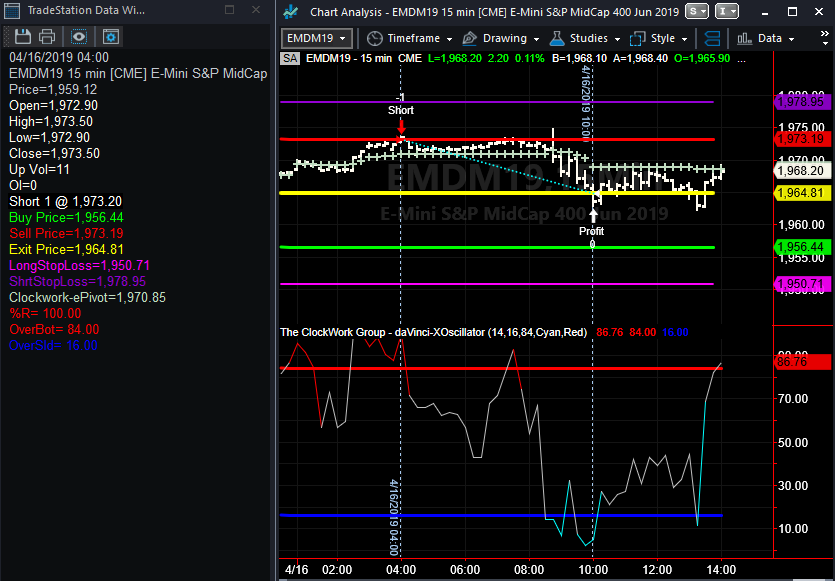835x581 pixels.
Task: Open Data Window settings via the gear icon
Action: click(x=111, y=36)
